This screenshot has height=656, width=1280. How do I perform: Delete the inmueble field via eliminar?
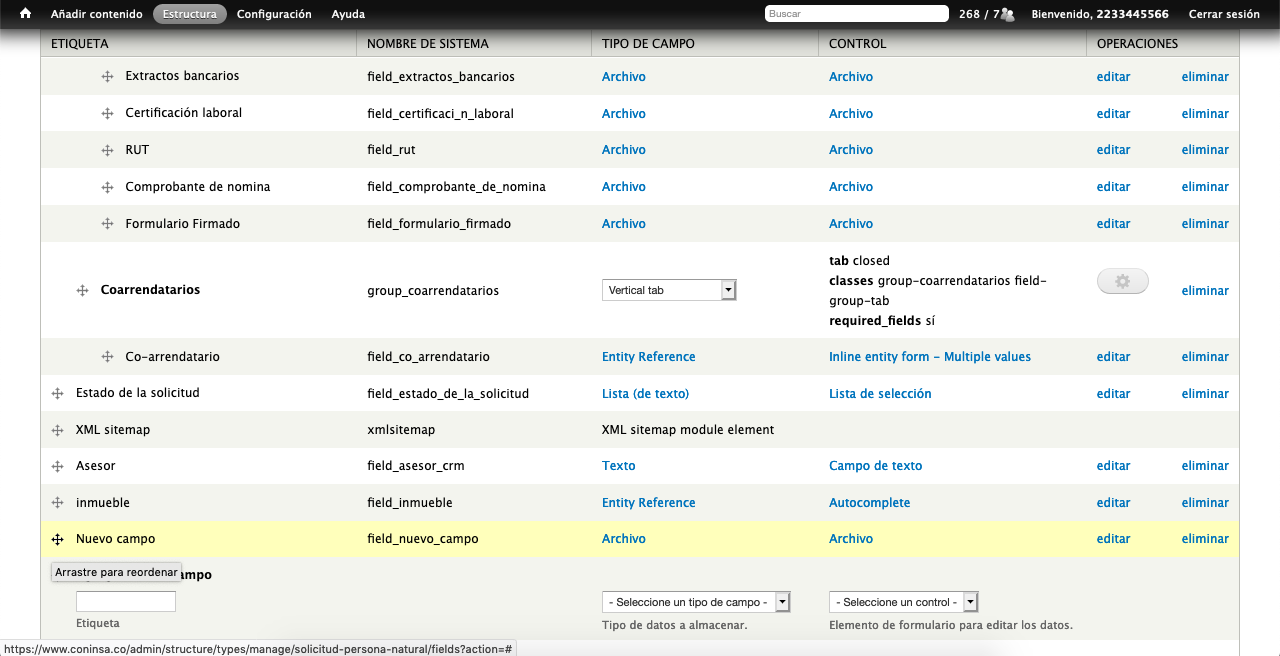[x=1204, y=503]
